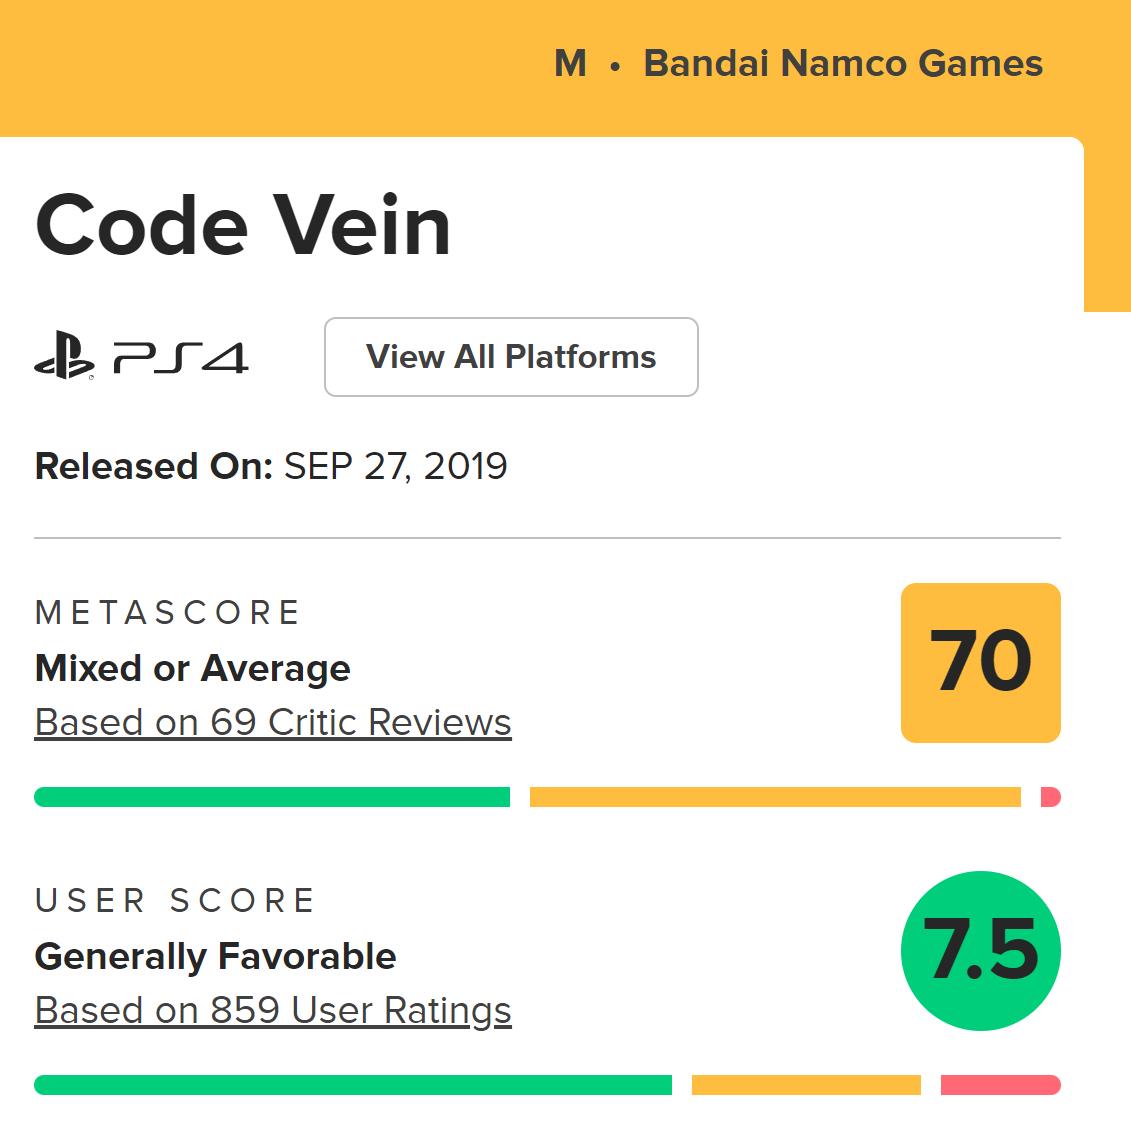The width and height of the screenshot is (1131, 1133).
Task: Click the M rating label in header
Action: point(570,63)
